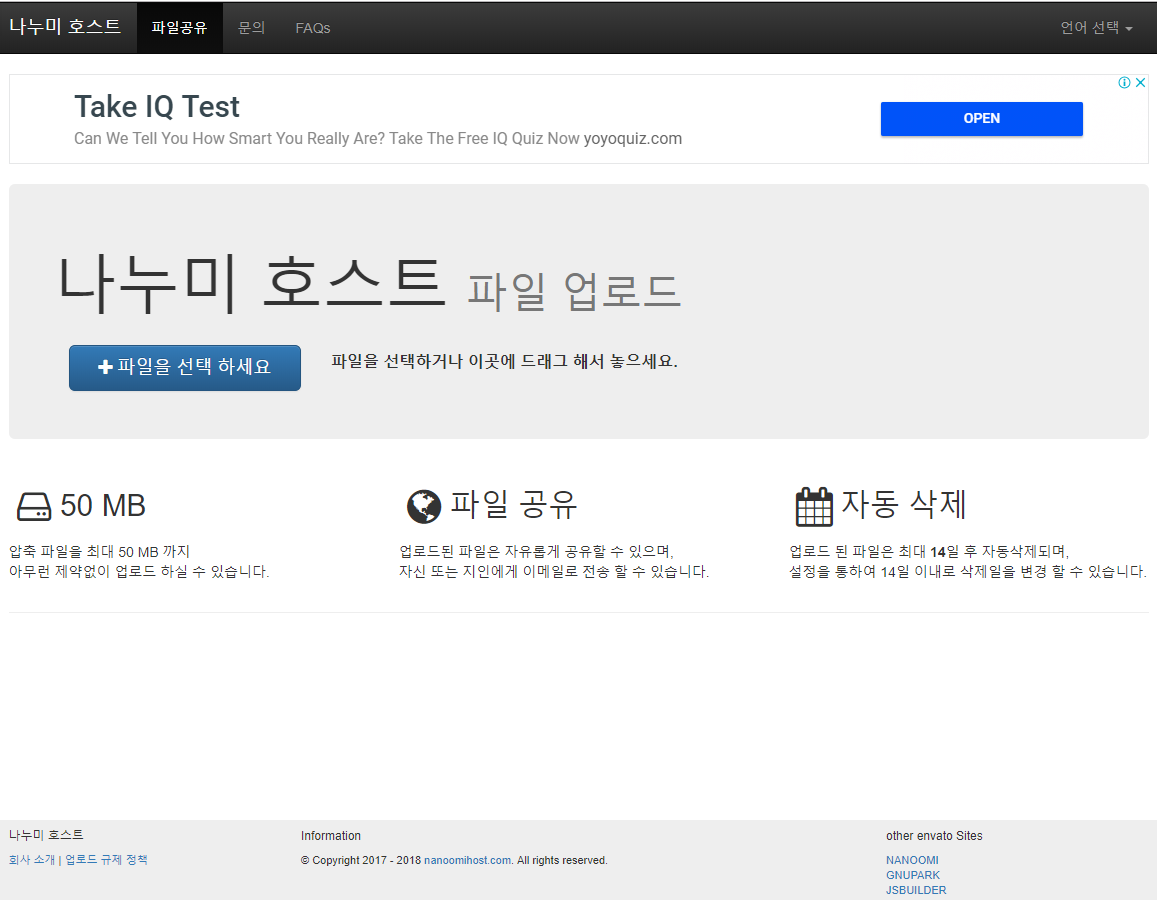Viewport: 1157px width, 900px height.
Task: Click the hard drive icon beside 50 MB
Action: pyautogui.click(x=33, y=507)
